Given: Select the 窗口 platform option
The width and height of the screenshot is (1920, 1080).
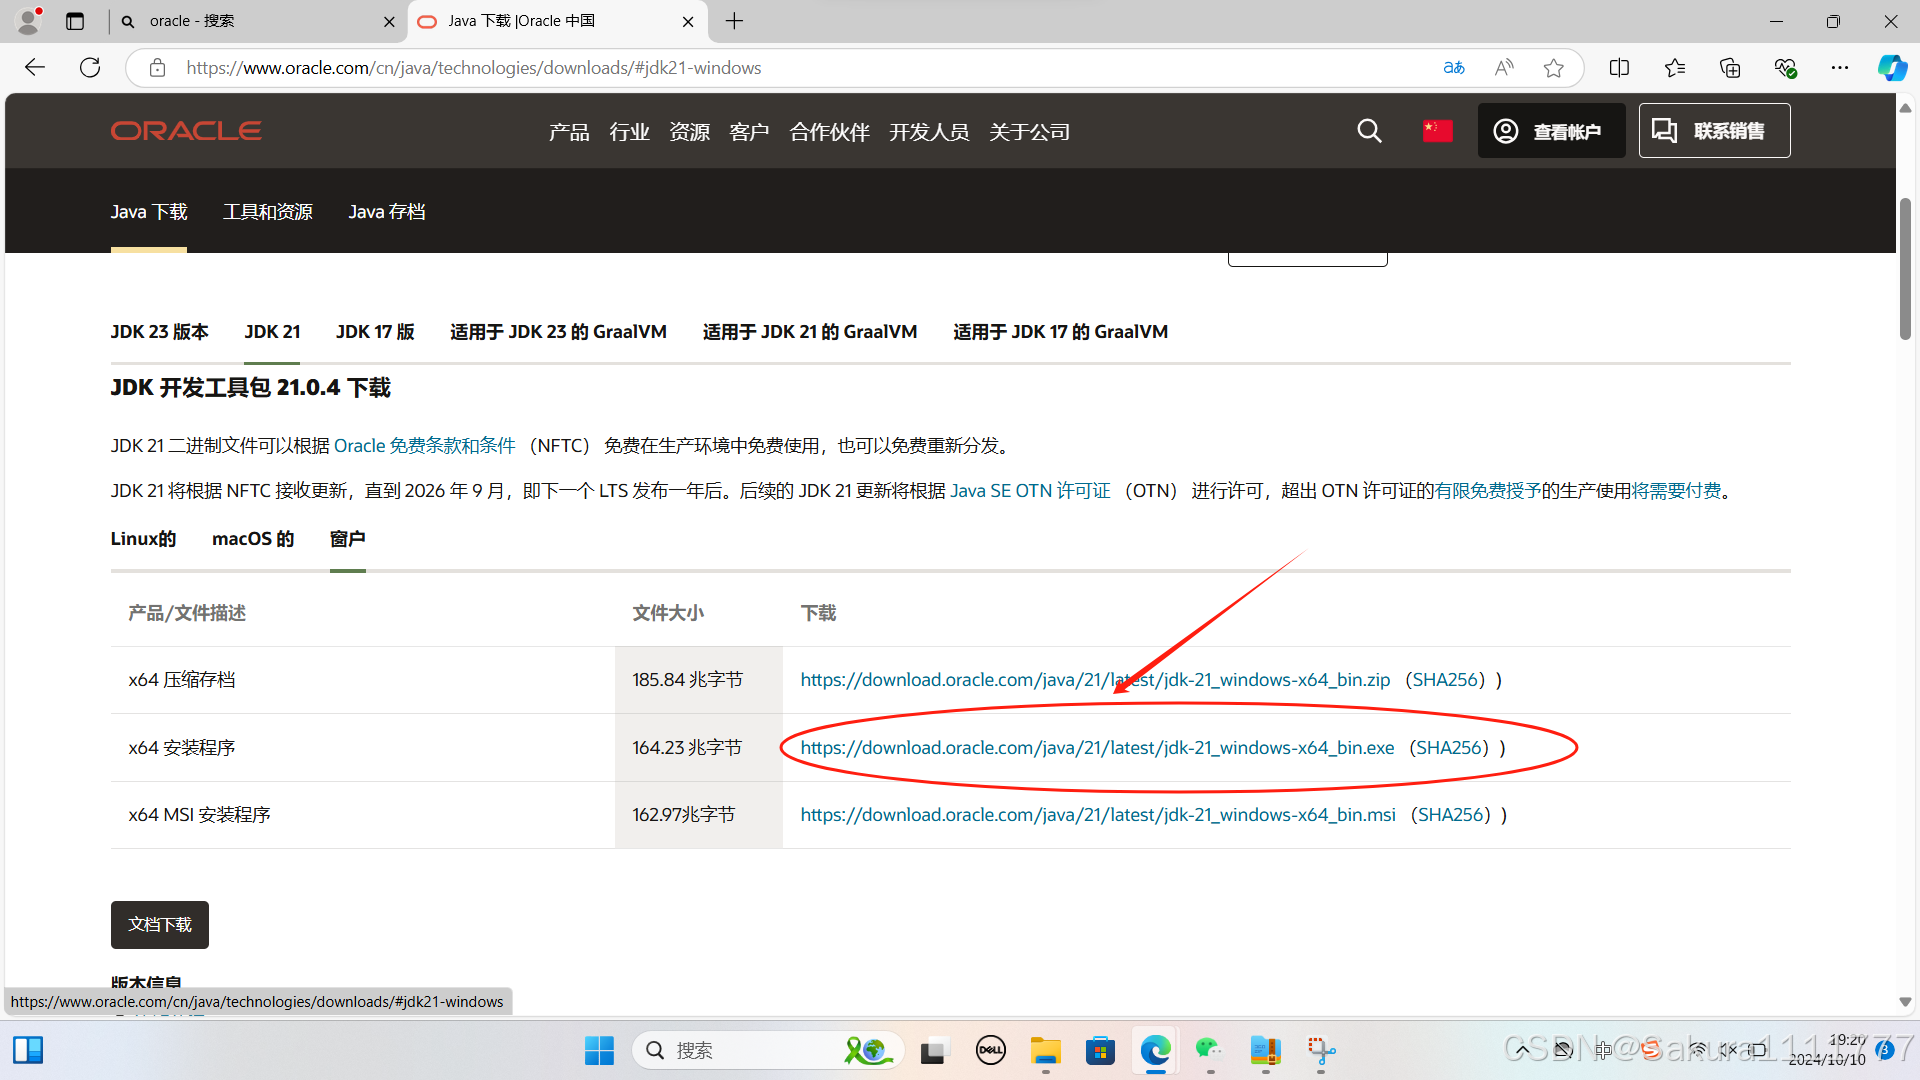Looking at the screenshot, I should tap(347, 538).
